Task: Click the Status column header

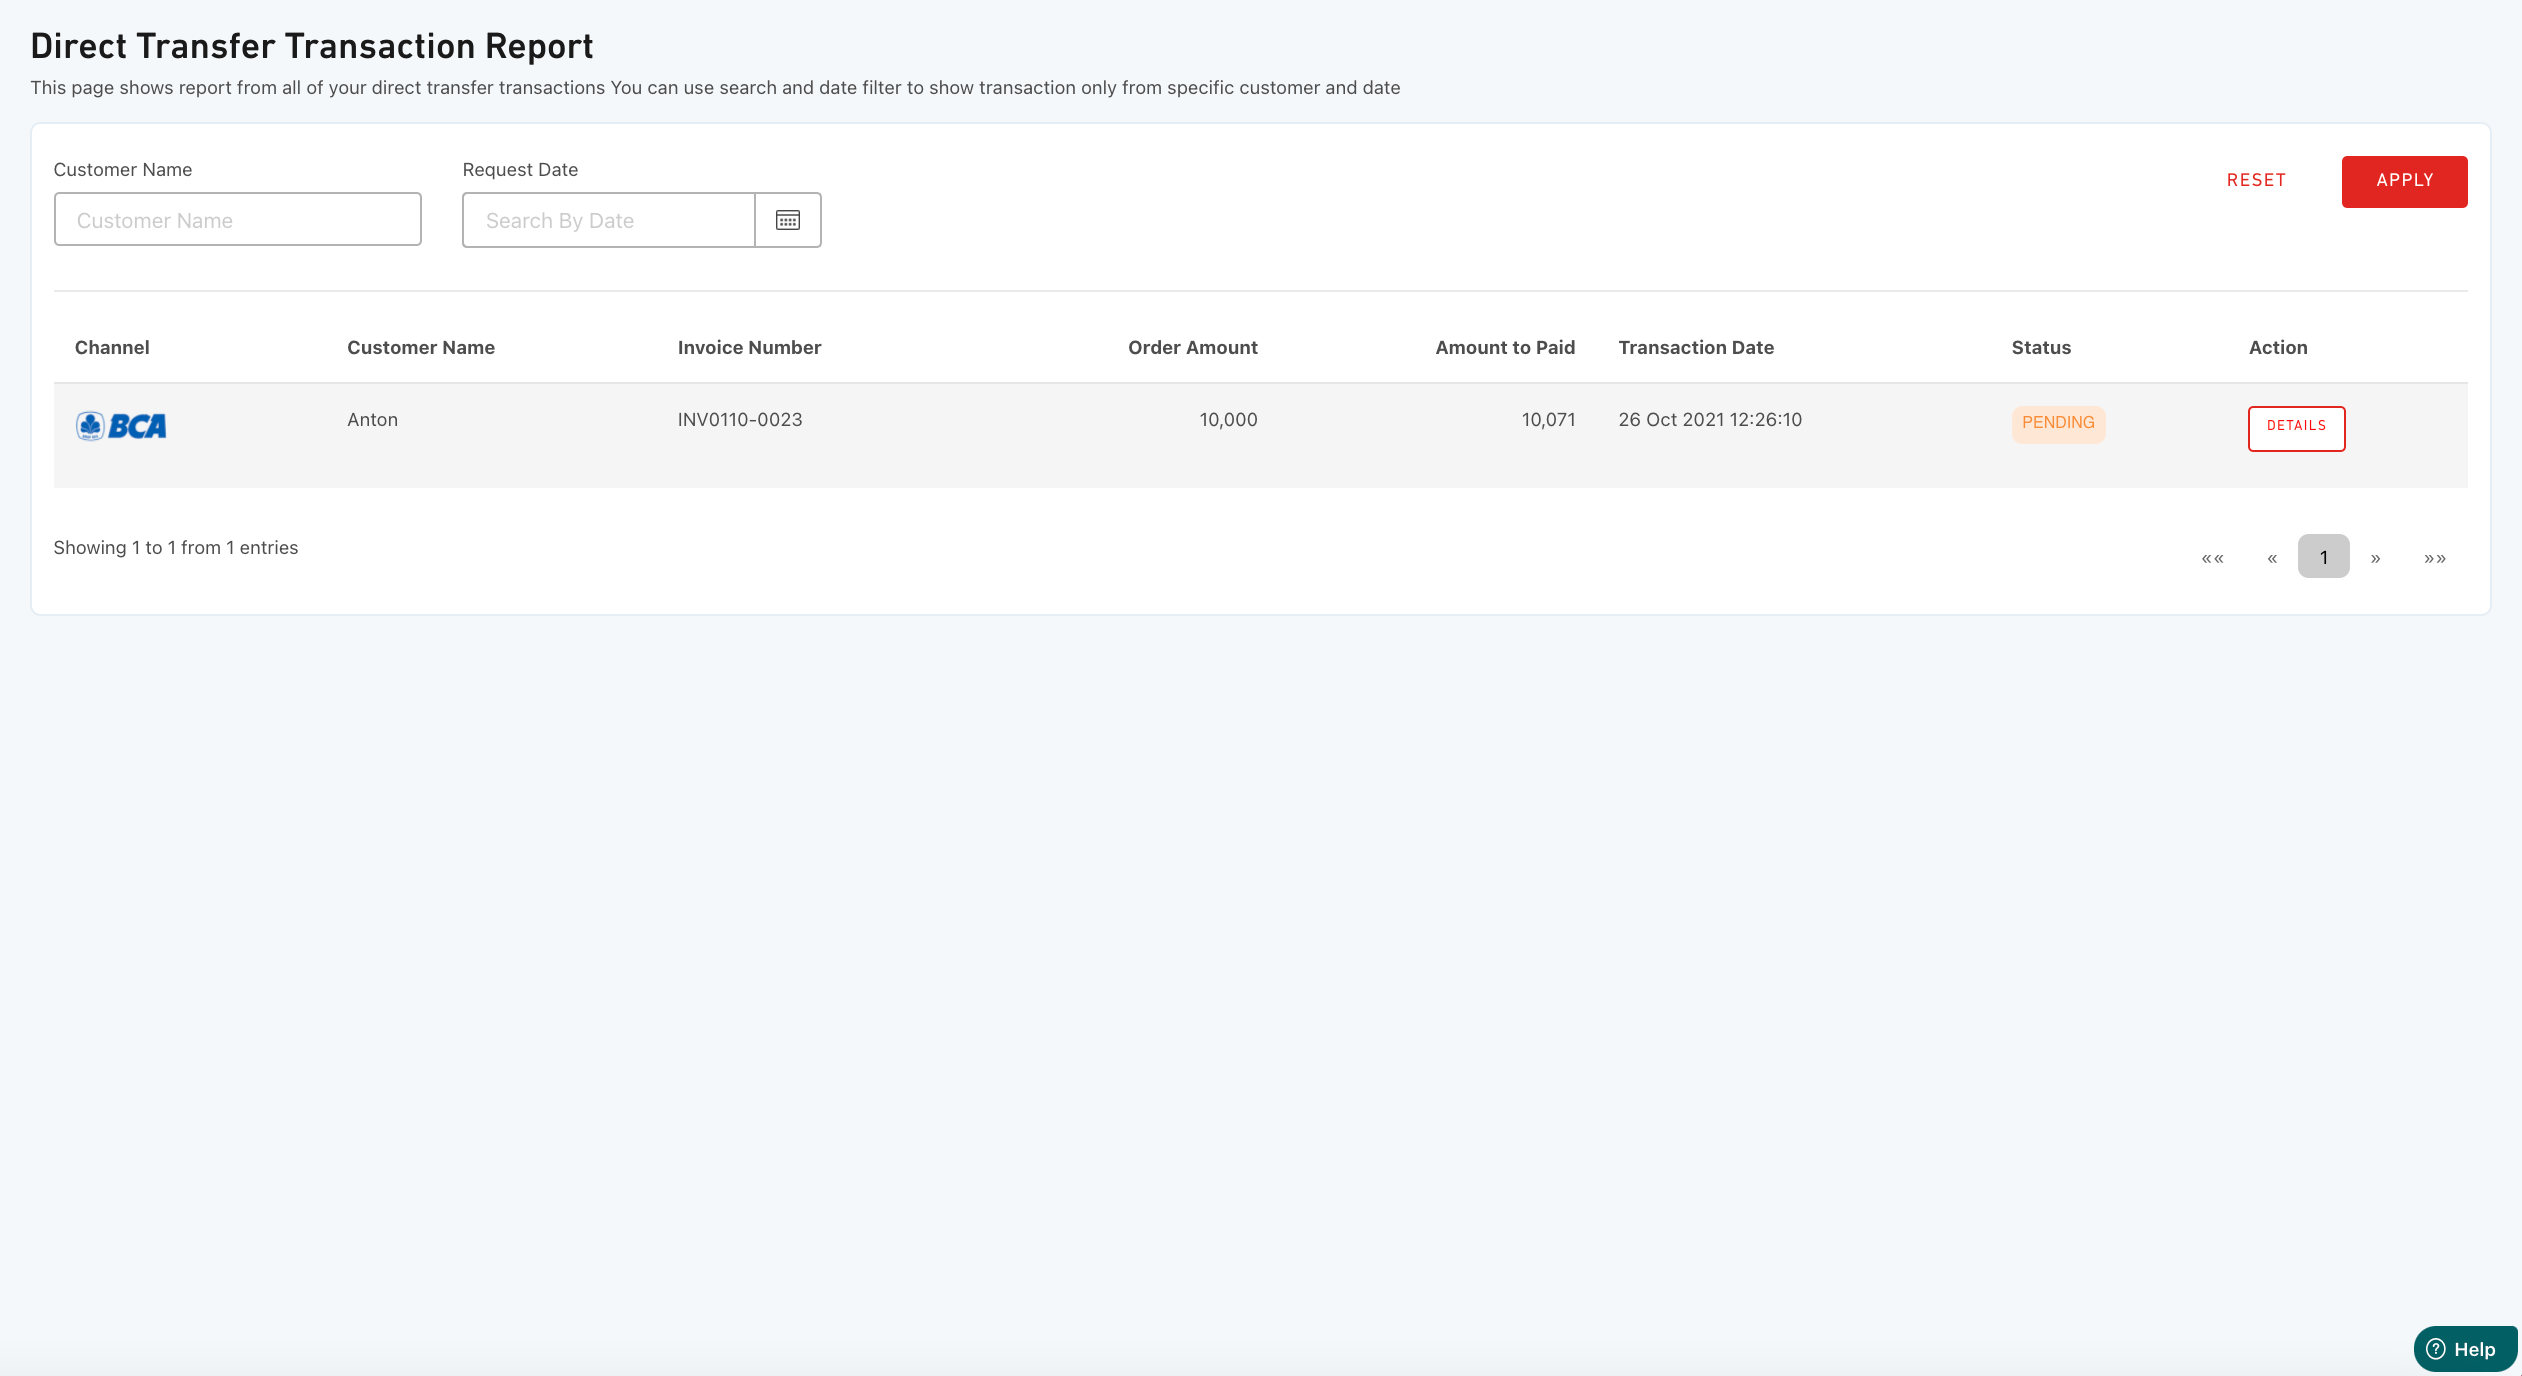Action: (2041, 348)
